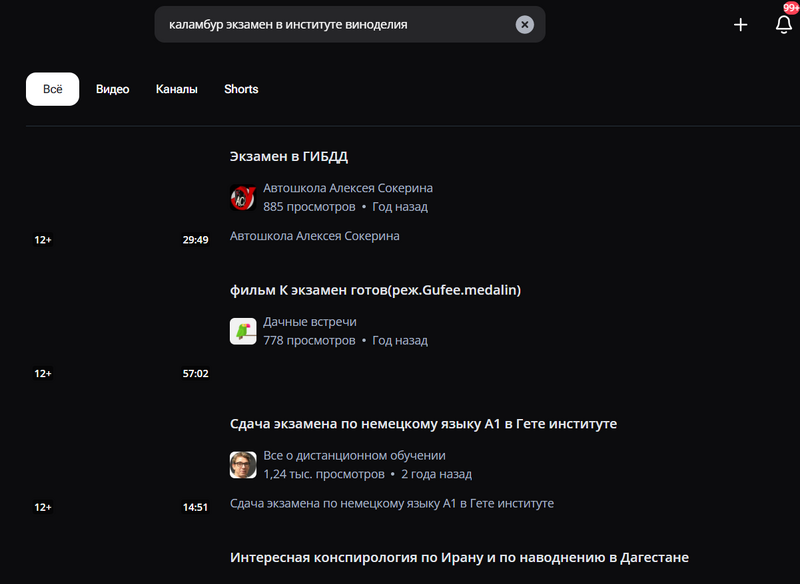Switch to the Shorts tab

coord(241,89)
